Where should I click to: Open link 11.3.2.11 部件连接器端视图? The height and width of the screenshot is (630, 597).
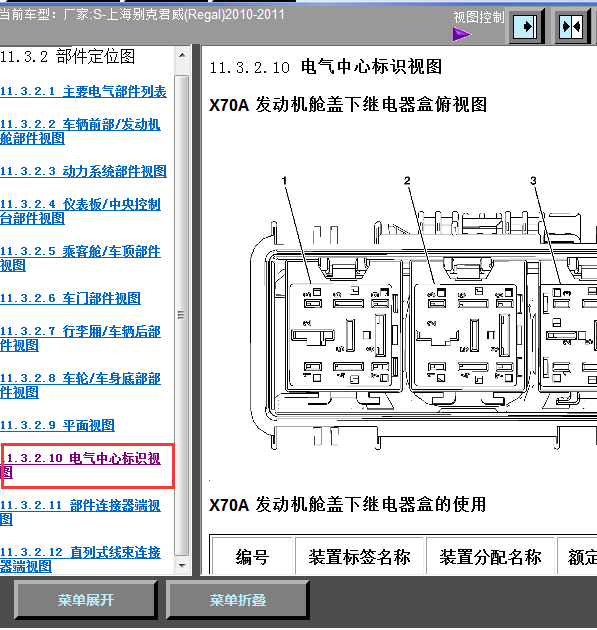point(80,512)
